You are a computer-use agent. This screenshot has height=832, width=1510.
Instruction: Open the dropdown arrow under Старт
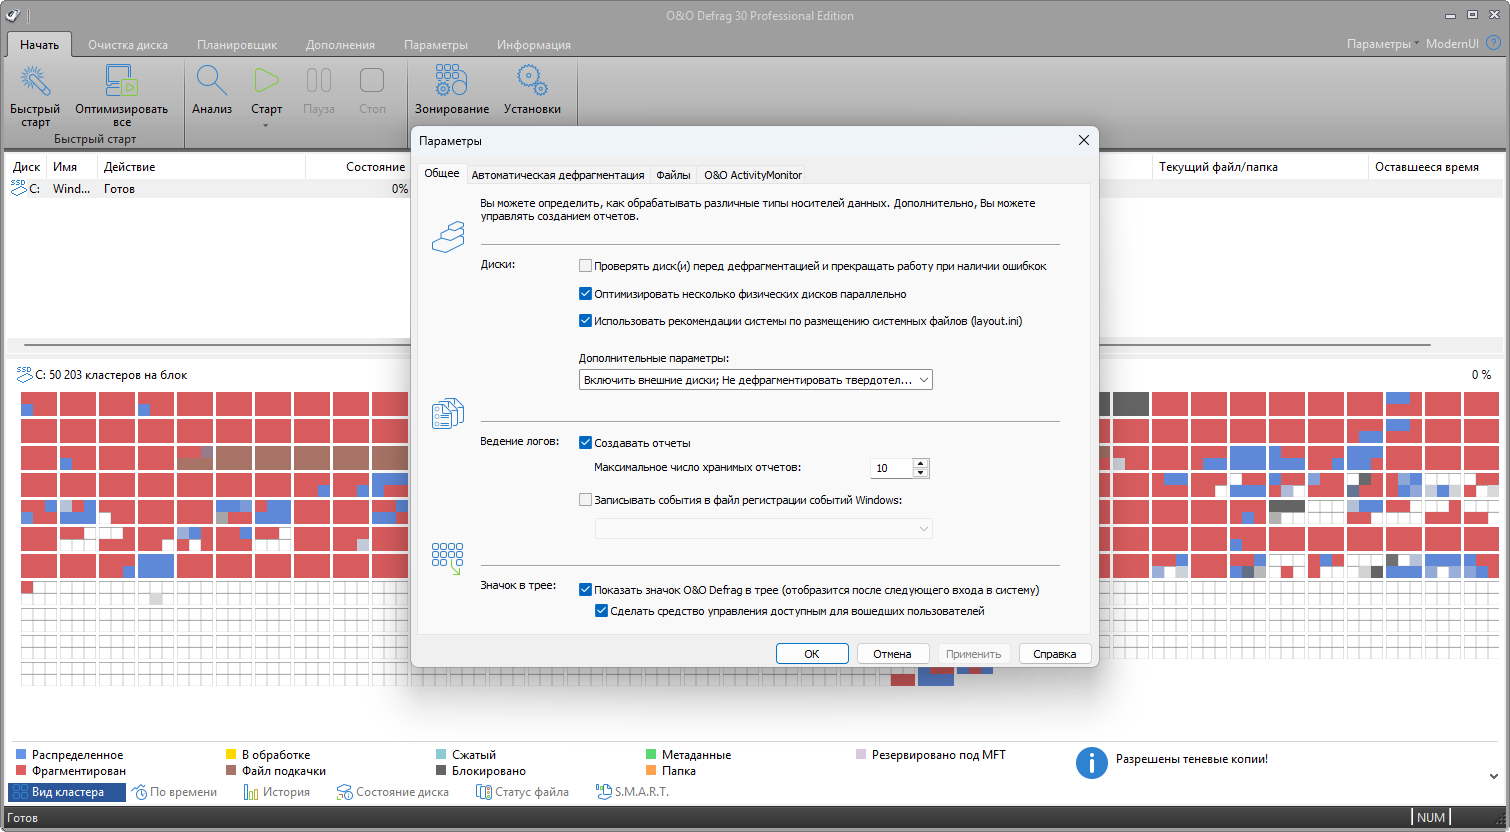tap(266, 125)
